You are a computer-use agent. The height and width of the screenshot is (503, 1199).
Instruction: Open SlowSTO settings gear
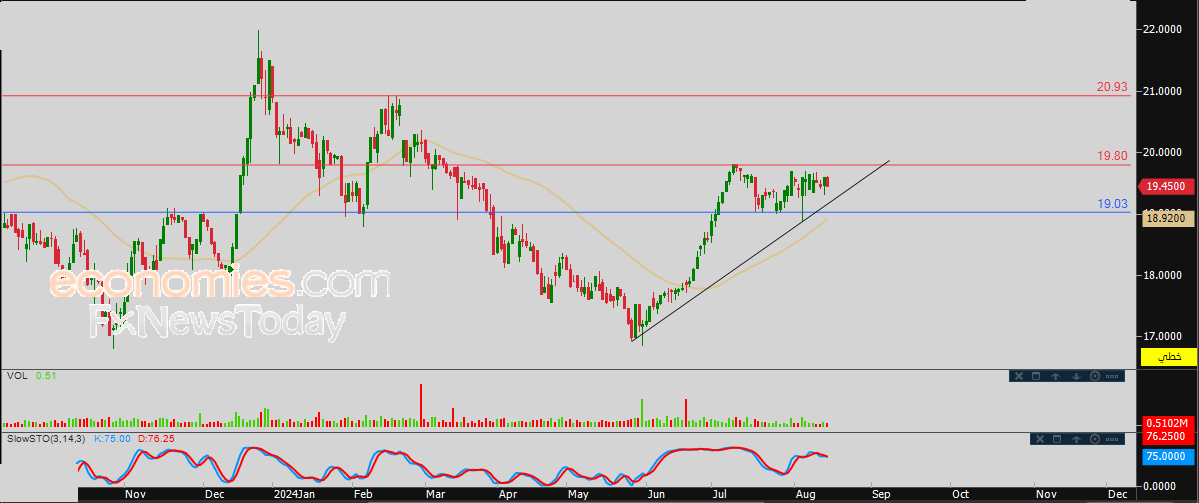pos(1095,439)
